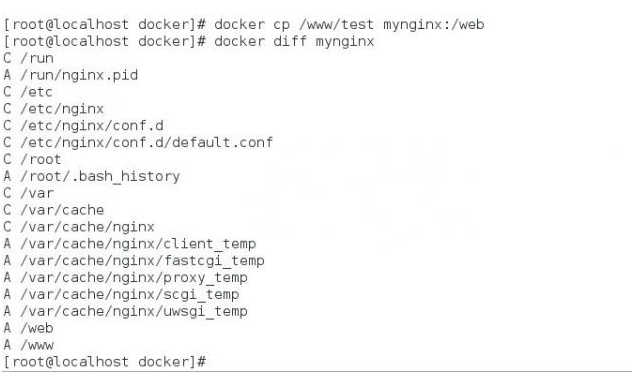Click the /var/cache/nginx/fastcgi_temp line
The width and height of the screenshot is (639, 383).
(x=134, y=261)
